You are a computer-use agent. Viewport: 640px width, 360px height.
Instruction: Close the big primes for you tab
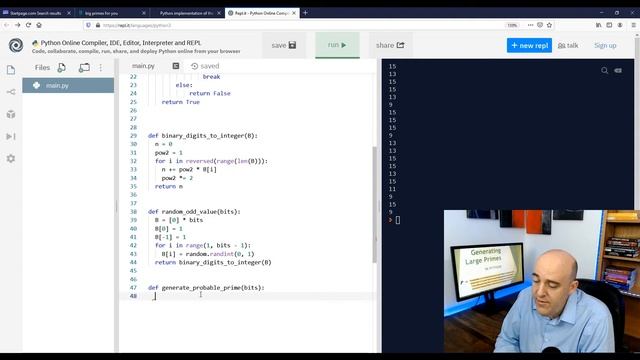click(144, 13)
